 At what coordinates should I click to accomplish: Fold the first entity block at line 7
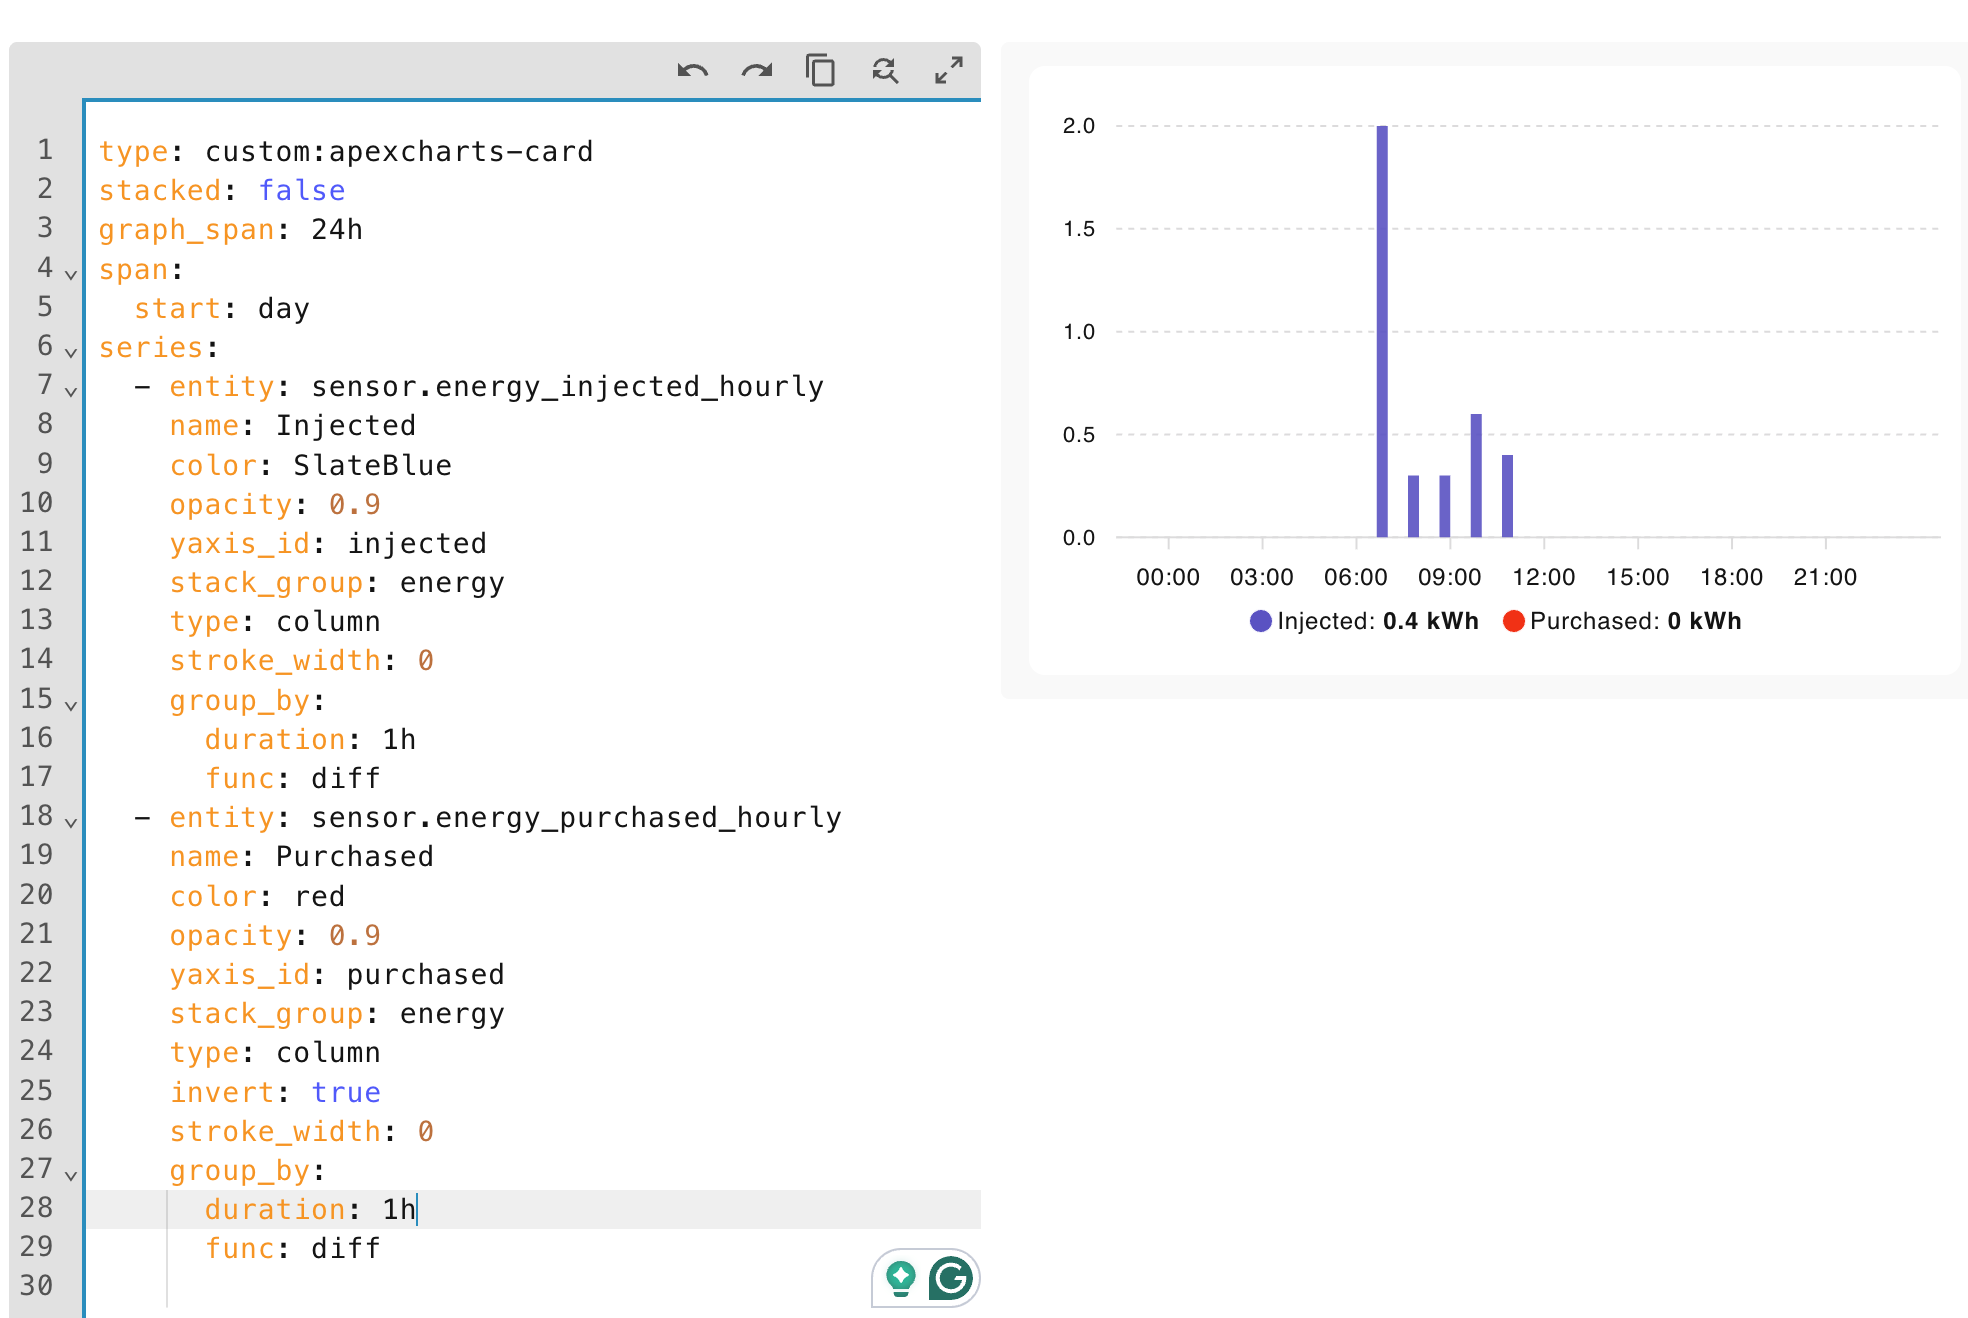pyautogui.click(x=71, y=391)
